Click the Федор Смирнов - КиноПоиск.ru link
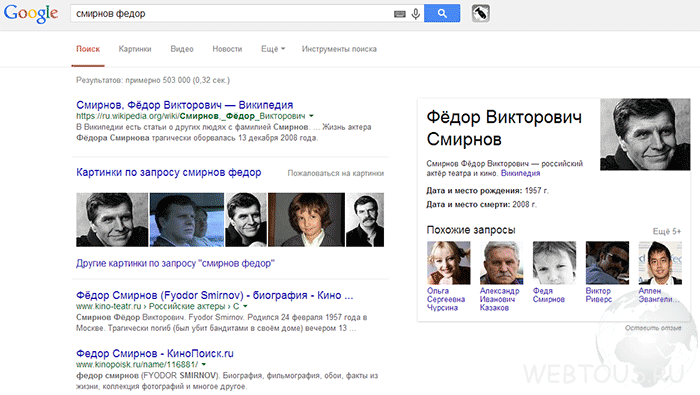 154,353
